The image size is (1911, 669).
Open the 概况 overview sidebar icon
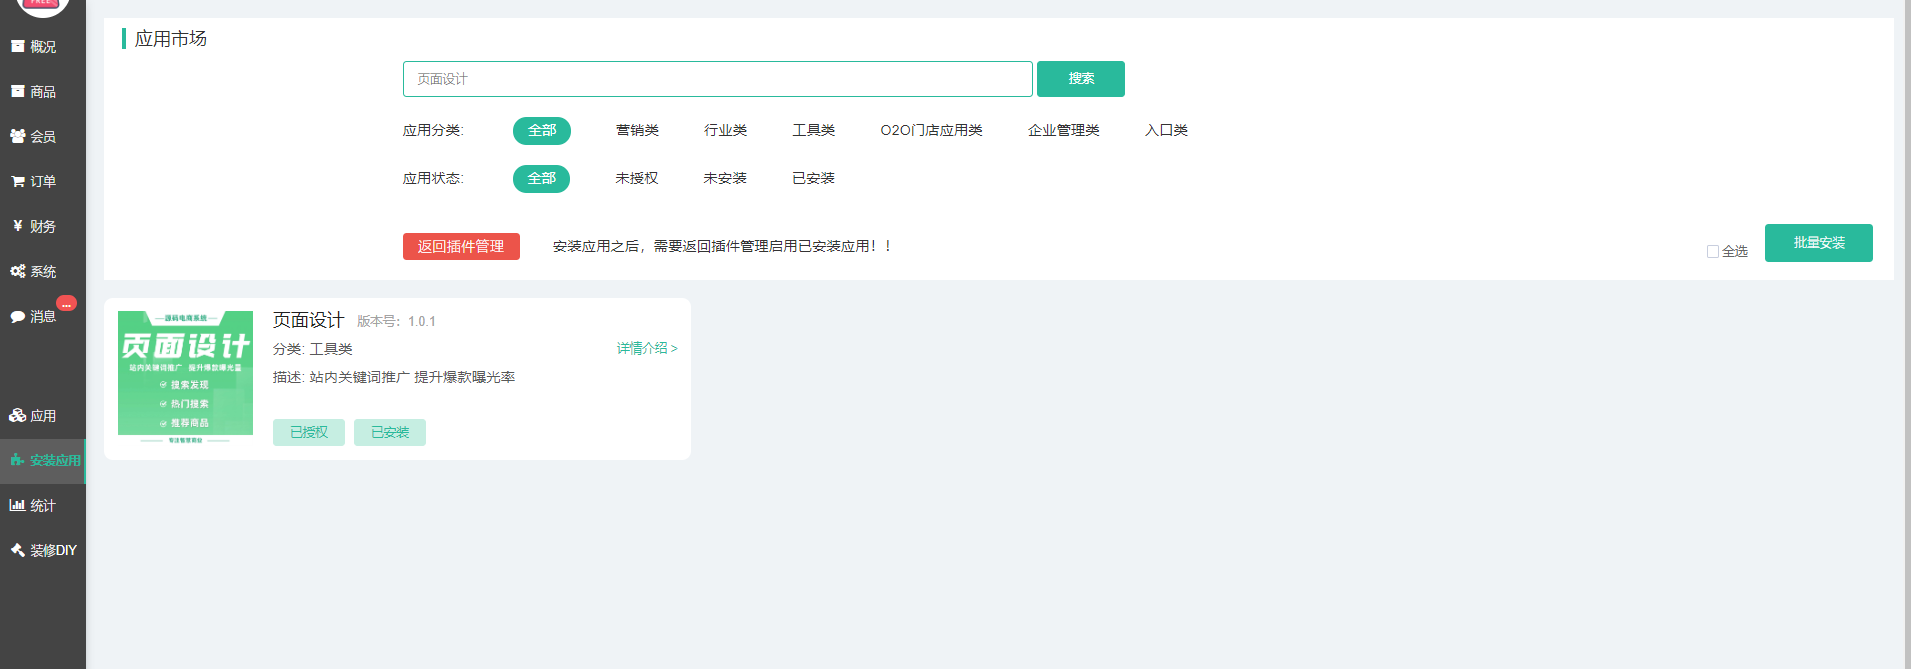(x=17, y=47)
